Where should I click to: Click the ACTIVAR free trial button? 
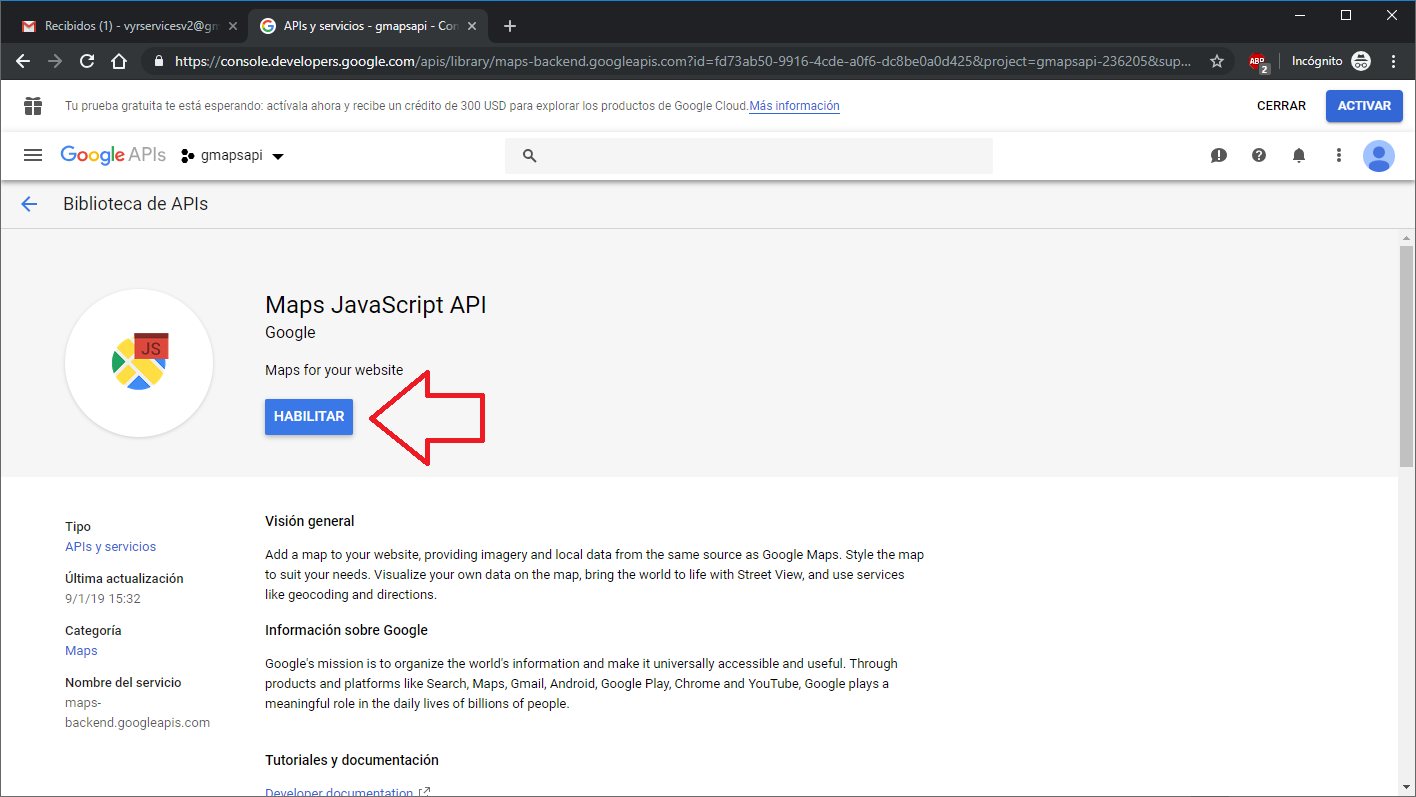click(1364, 106)
